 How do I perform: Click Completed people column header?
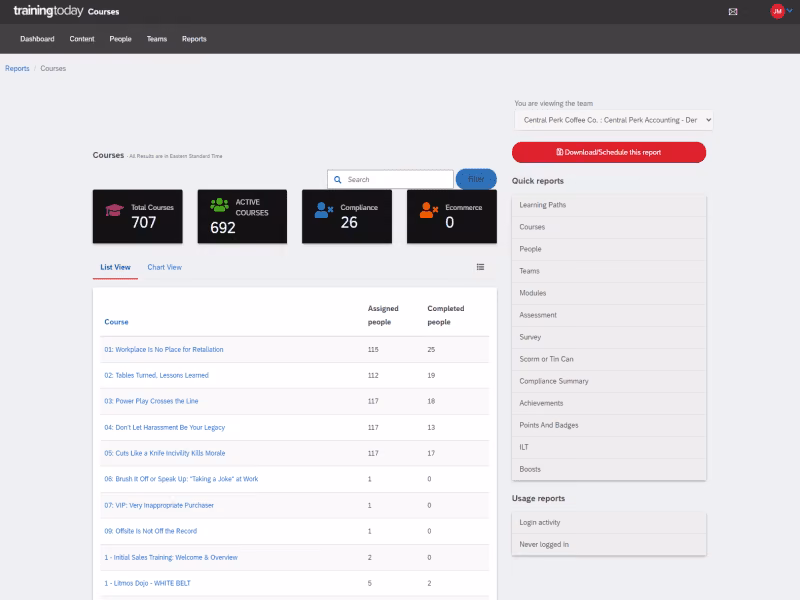tap(445, 315)
